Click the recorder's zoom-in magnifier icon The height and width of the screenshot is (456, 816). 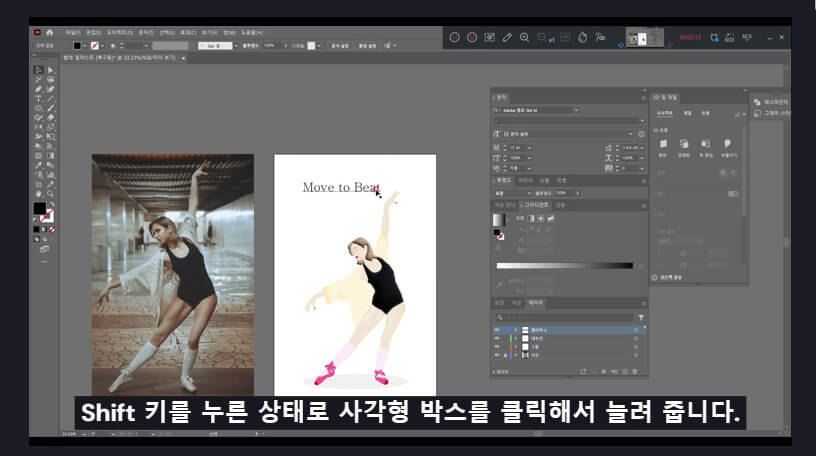click(x=525, y=37)
